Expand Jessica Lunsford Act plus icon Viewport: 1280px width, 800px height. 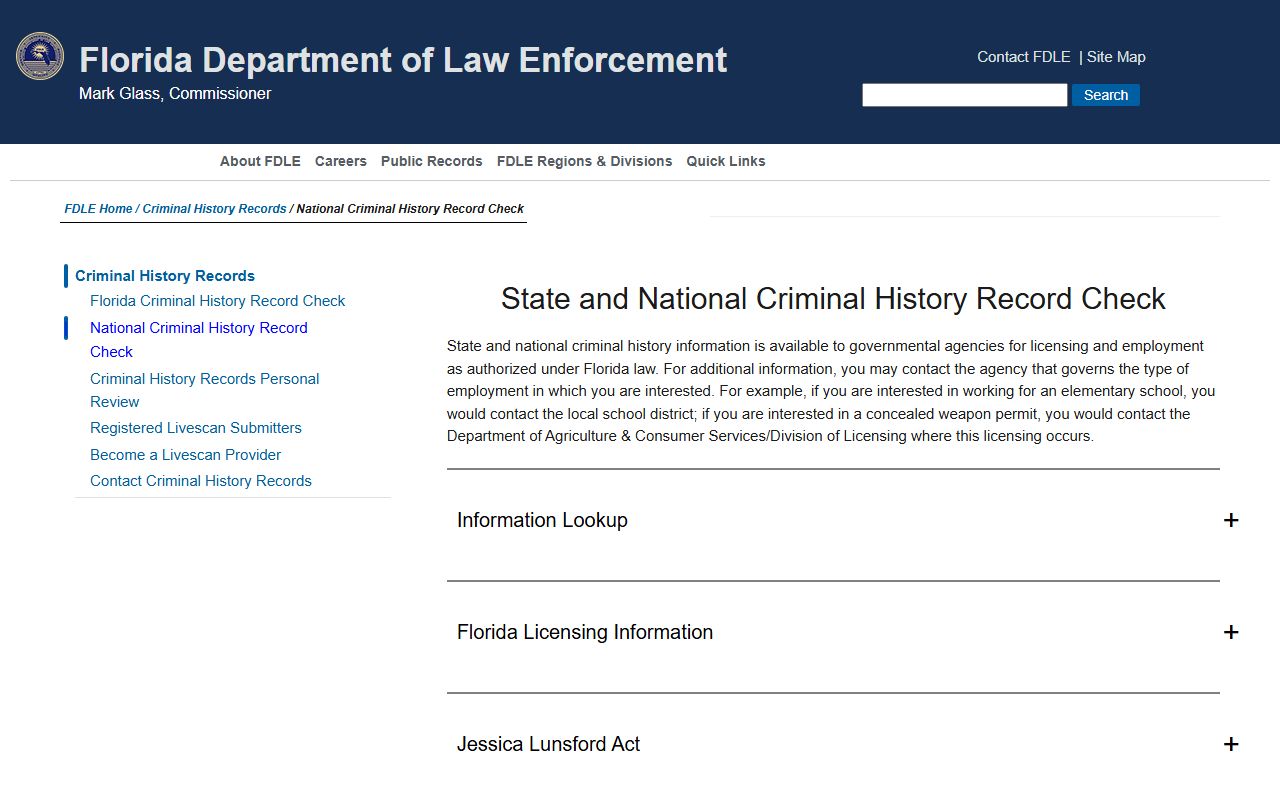[x=1231, y=744]
